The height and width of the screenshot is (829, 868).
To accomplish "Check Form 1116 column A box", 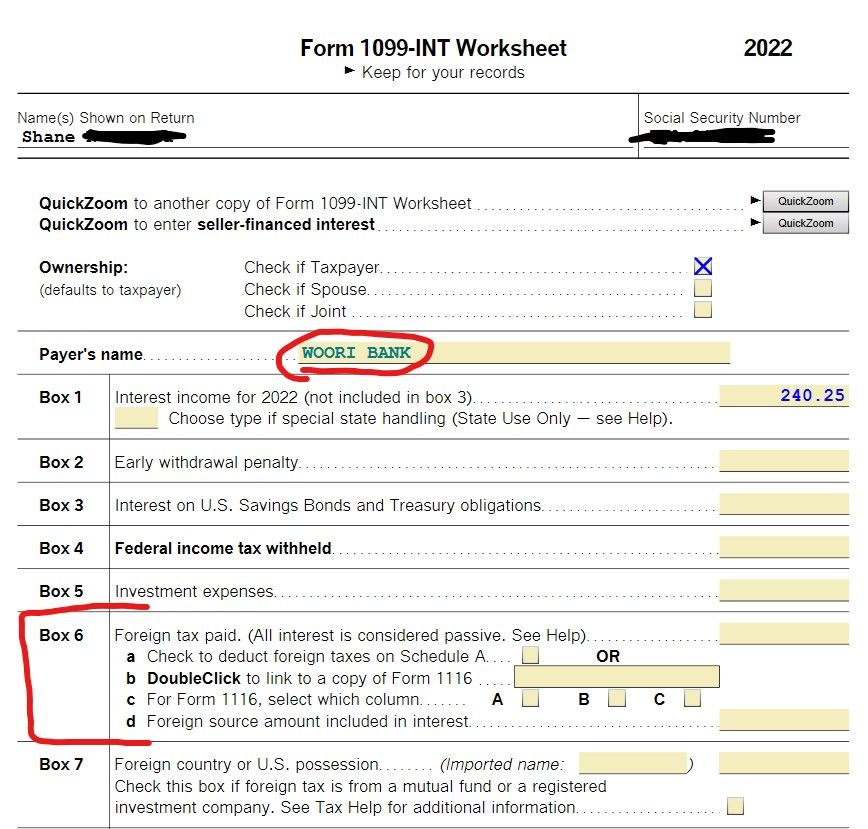I will (530, 698).
